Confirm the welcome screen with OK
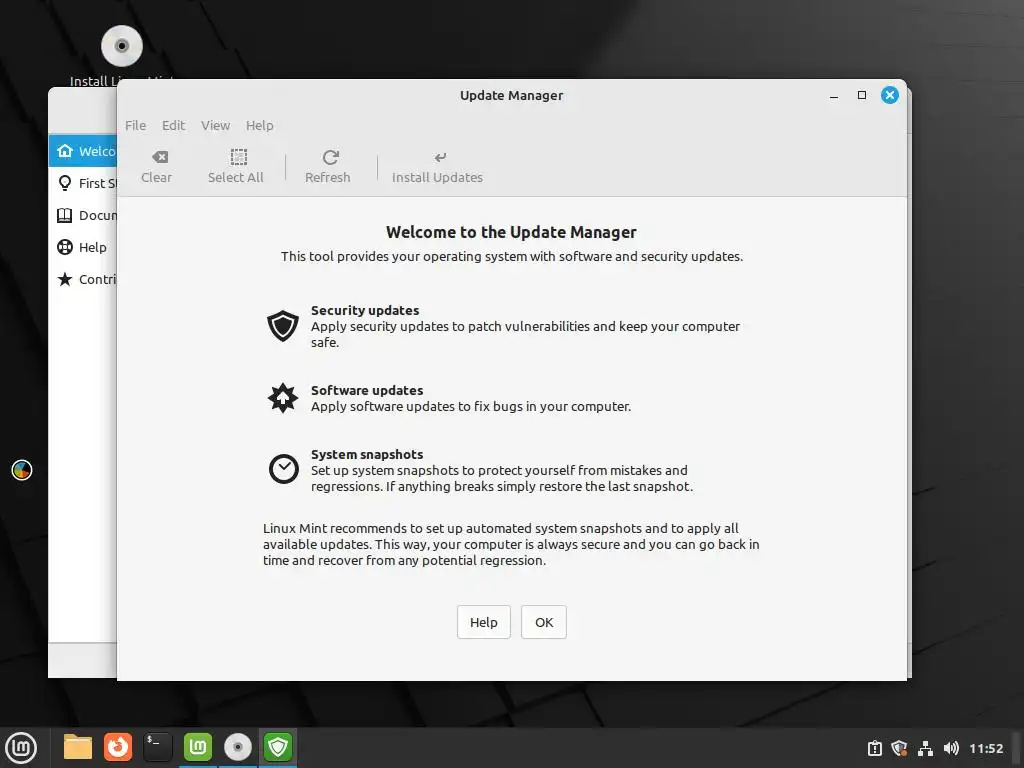 pyautogui.click(x=544, y=622)
